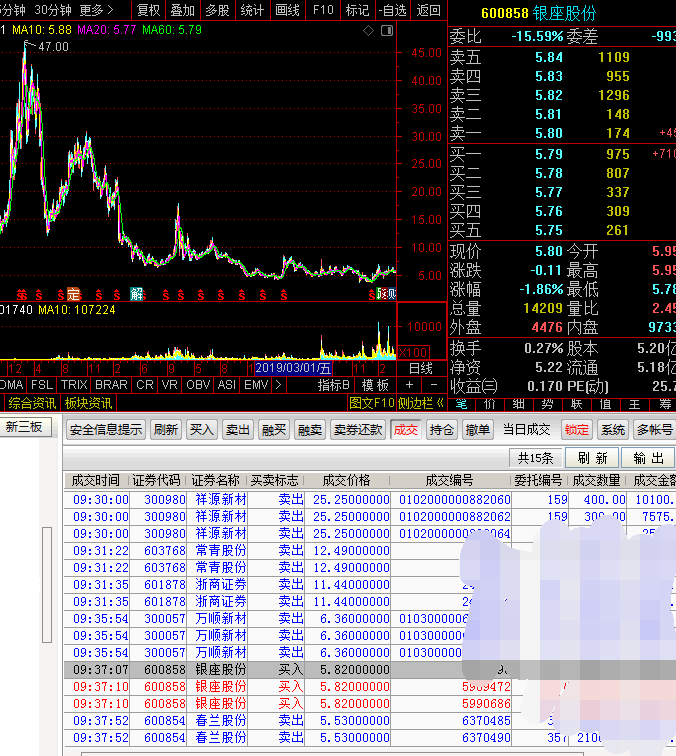Click 持仓 positions button

coord(442,430)
